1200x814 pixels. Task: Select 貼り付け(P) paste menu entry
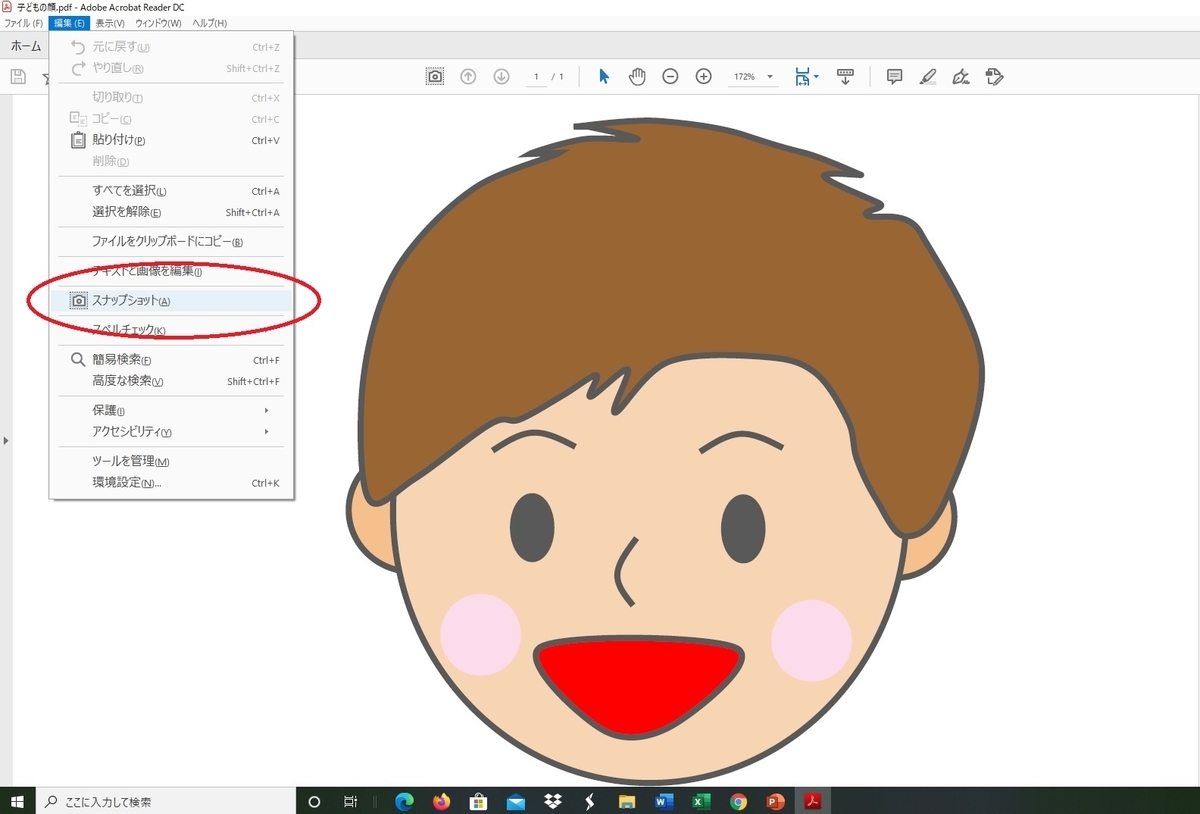(x=172, y=140)
